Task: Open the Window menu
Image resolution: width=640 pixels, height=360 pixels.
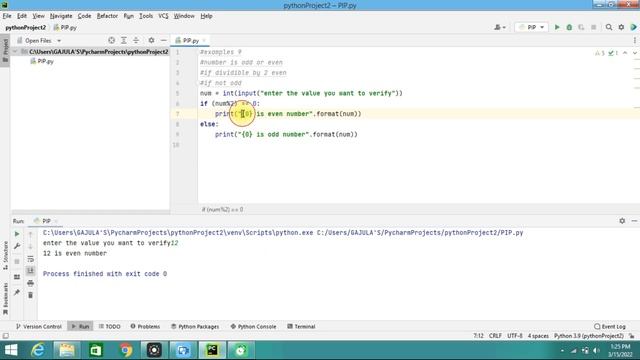Action: coord(184,16)
